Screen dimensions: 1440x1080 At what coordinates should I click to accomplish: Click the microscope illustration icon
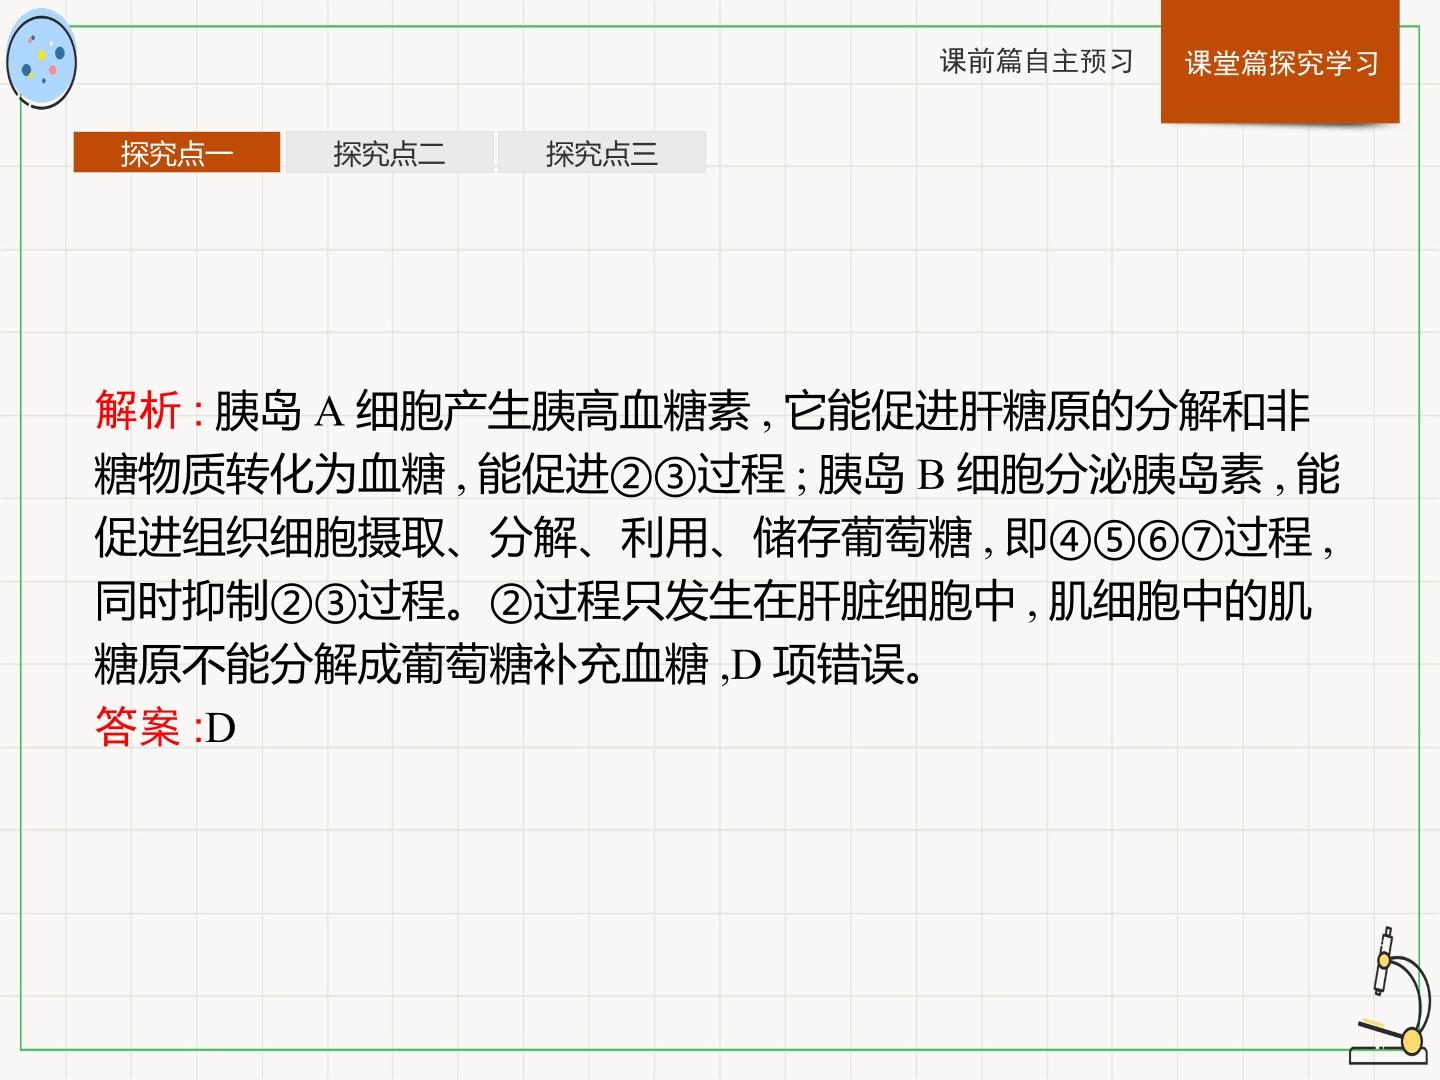[1389, 996]
